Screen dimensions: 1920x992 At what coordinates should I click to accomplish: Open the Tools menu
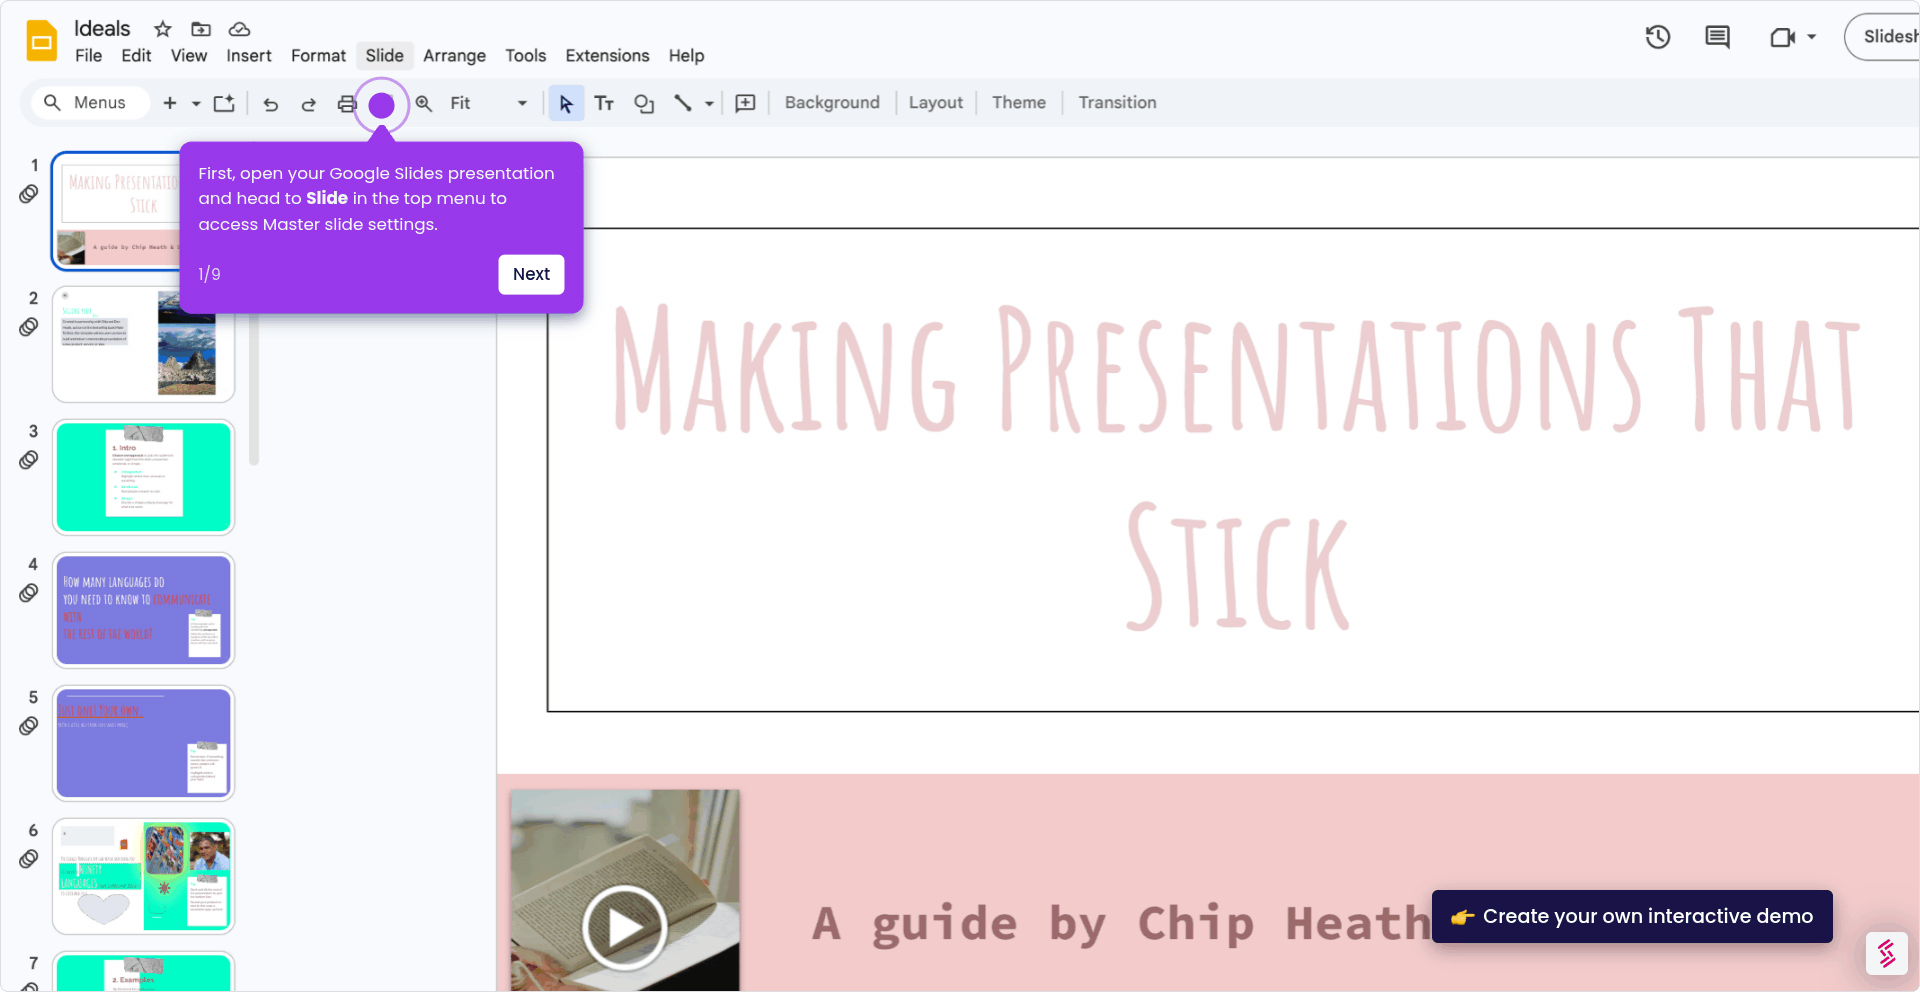coord(525,56)
